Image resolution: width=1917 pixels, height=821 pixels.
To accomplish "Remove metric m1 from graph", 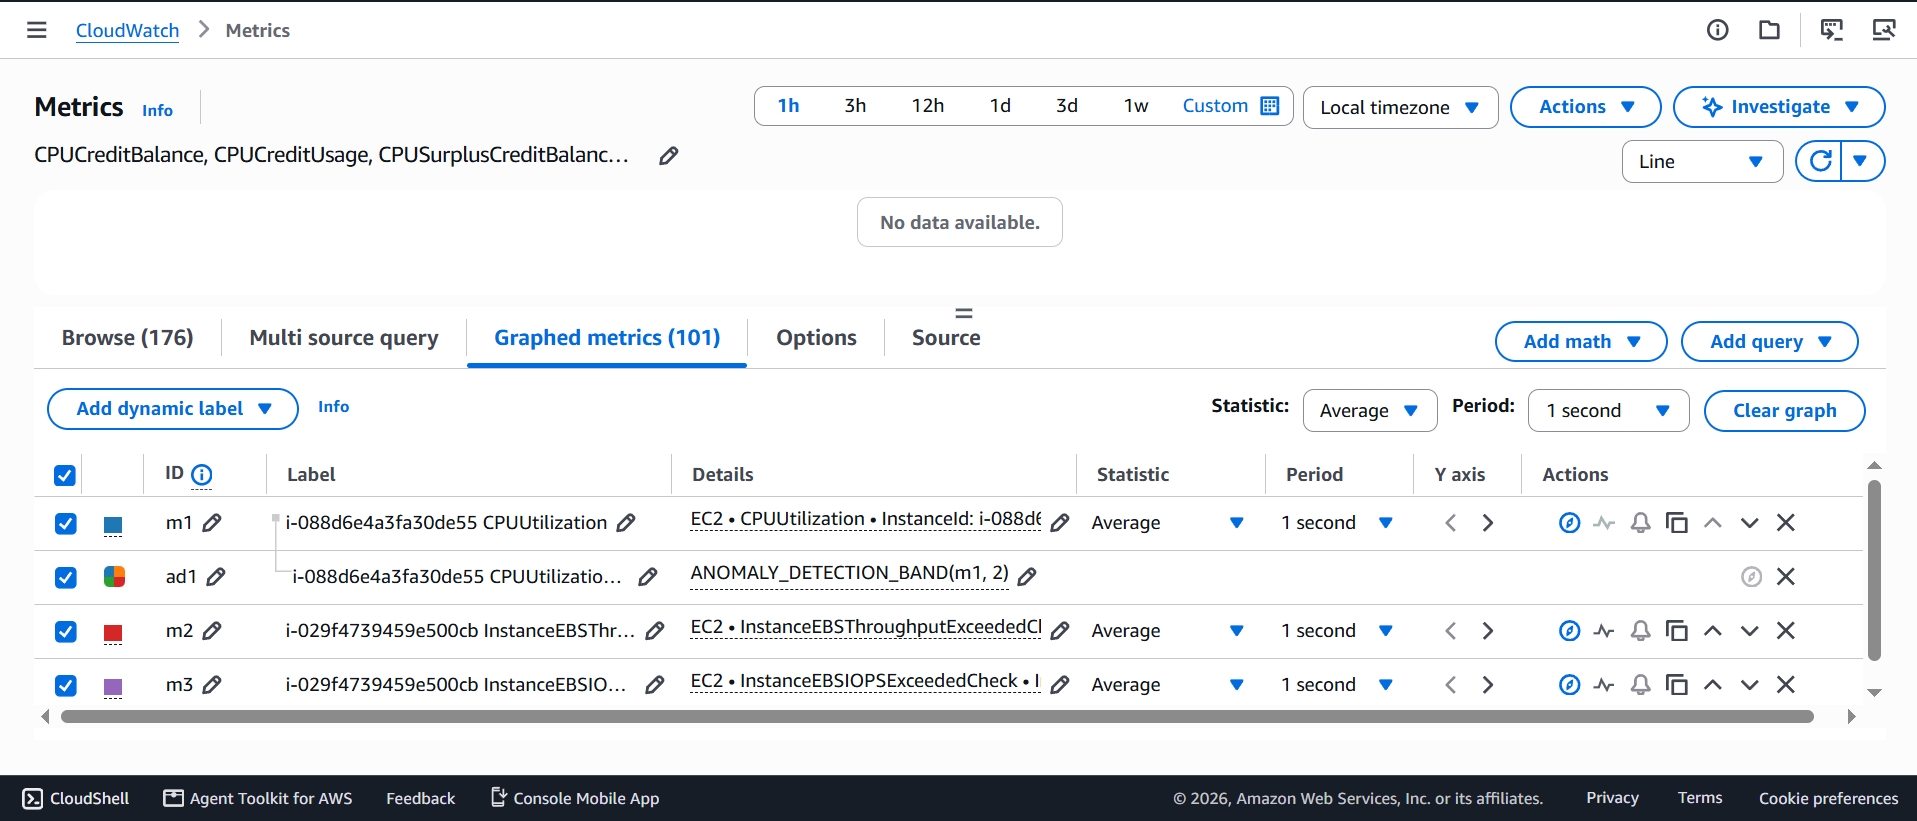I will click(1785, 522).
